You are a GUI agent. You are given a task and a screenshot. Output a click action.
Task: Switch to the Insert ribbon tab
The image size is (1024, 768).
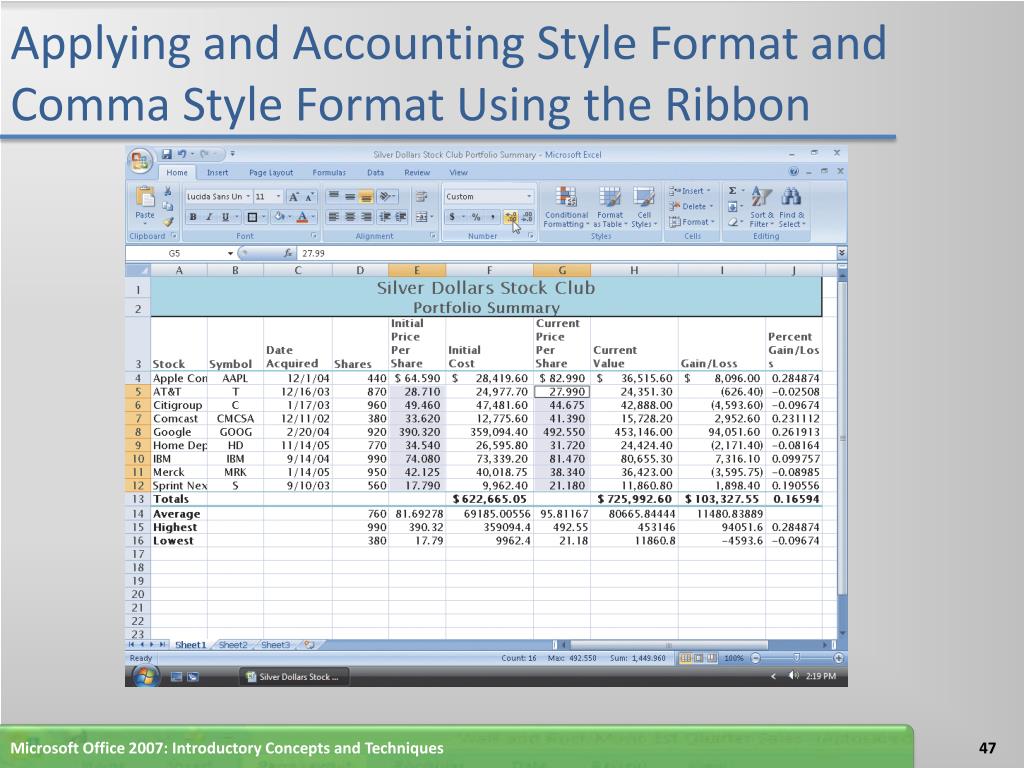point(217,172)
